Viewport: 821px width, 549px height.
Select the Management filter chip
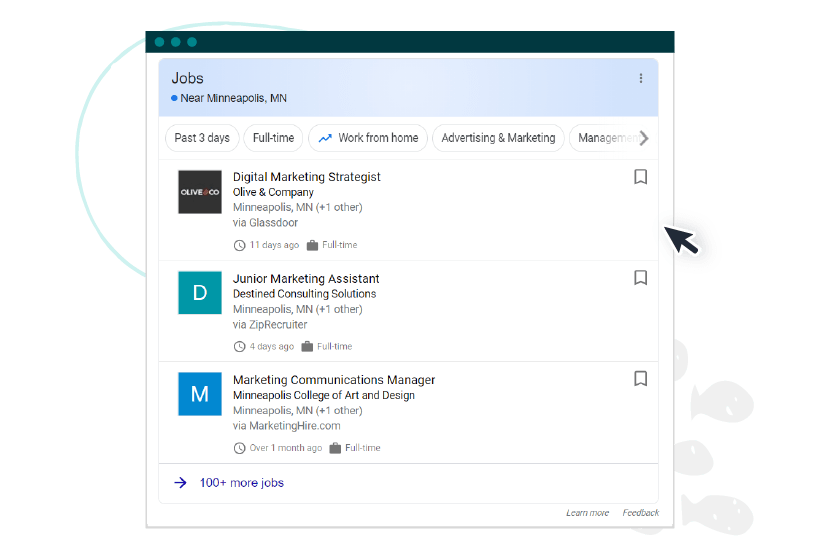coord(607,138)
